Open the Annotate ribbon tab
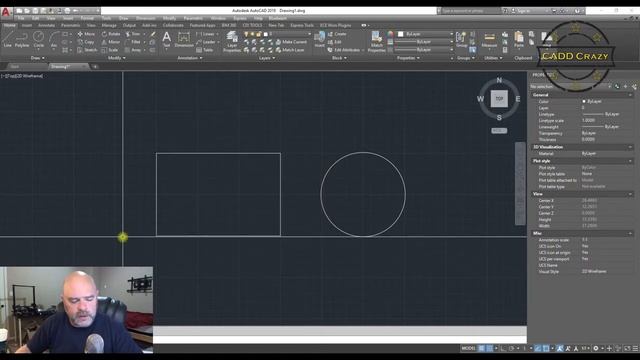Screen dimensions: 640x360 [46, 25]
